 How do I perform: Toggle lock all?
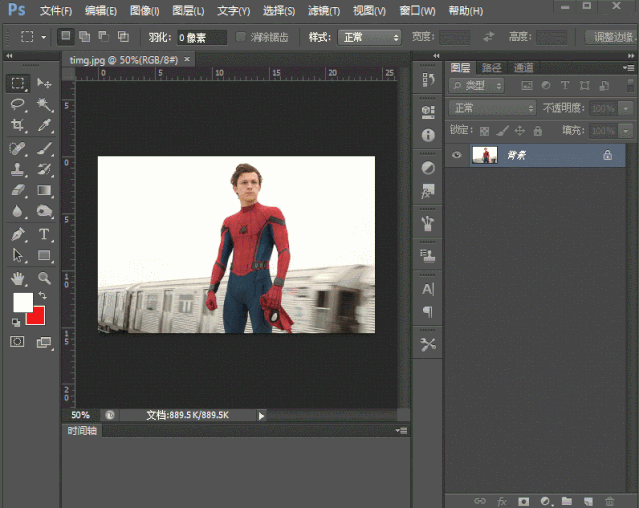(538, 131)
